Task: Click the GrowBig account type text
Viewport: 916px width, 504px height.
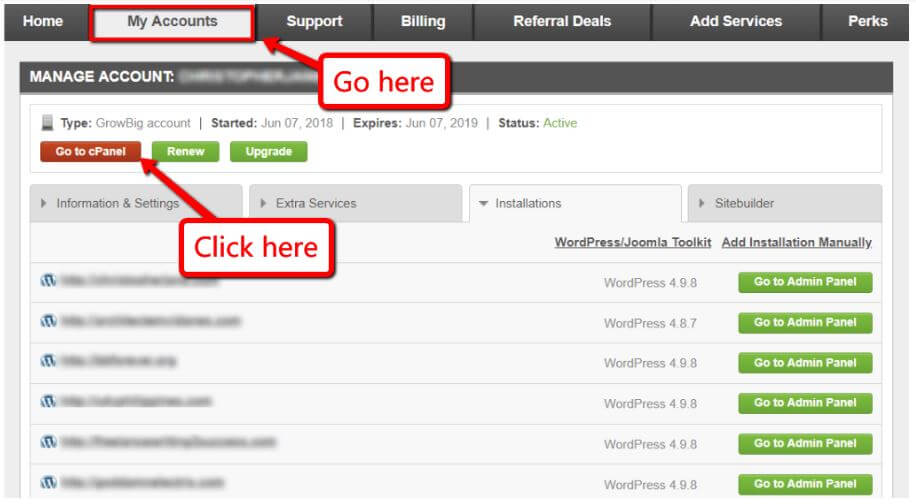Action: (x=143, y=123)
